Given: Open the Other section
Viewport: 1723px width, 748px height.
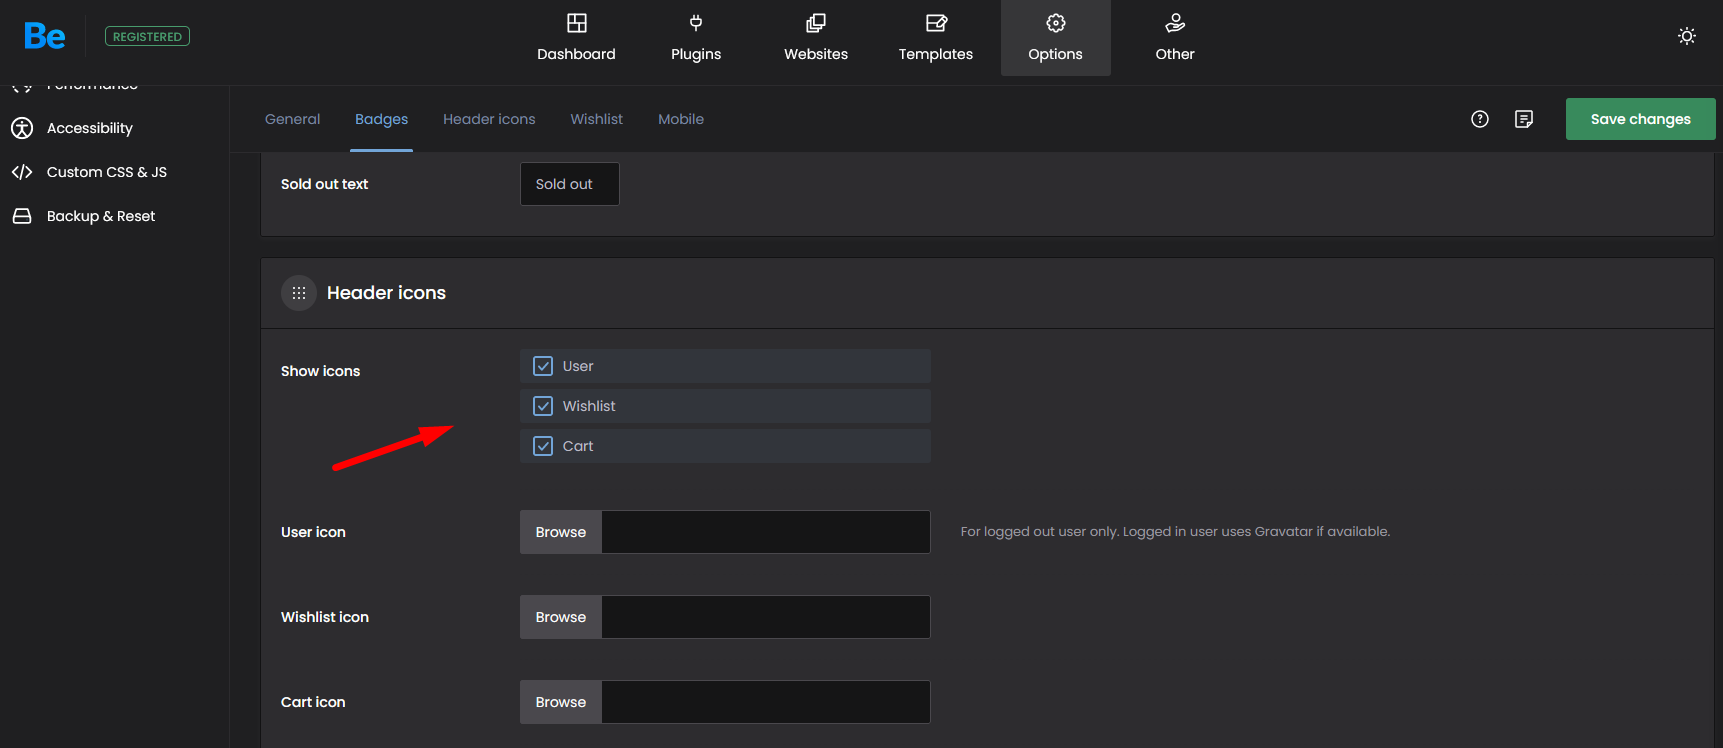Looking at the screenshot, I should [x=1175, y=38].
